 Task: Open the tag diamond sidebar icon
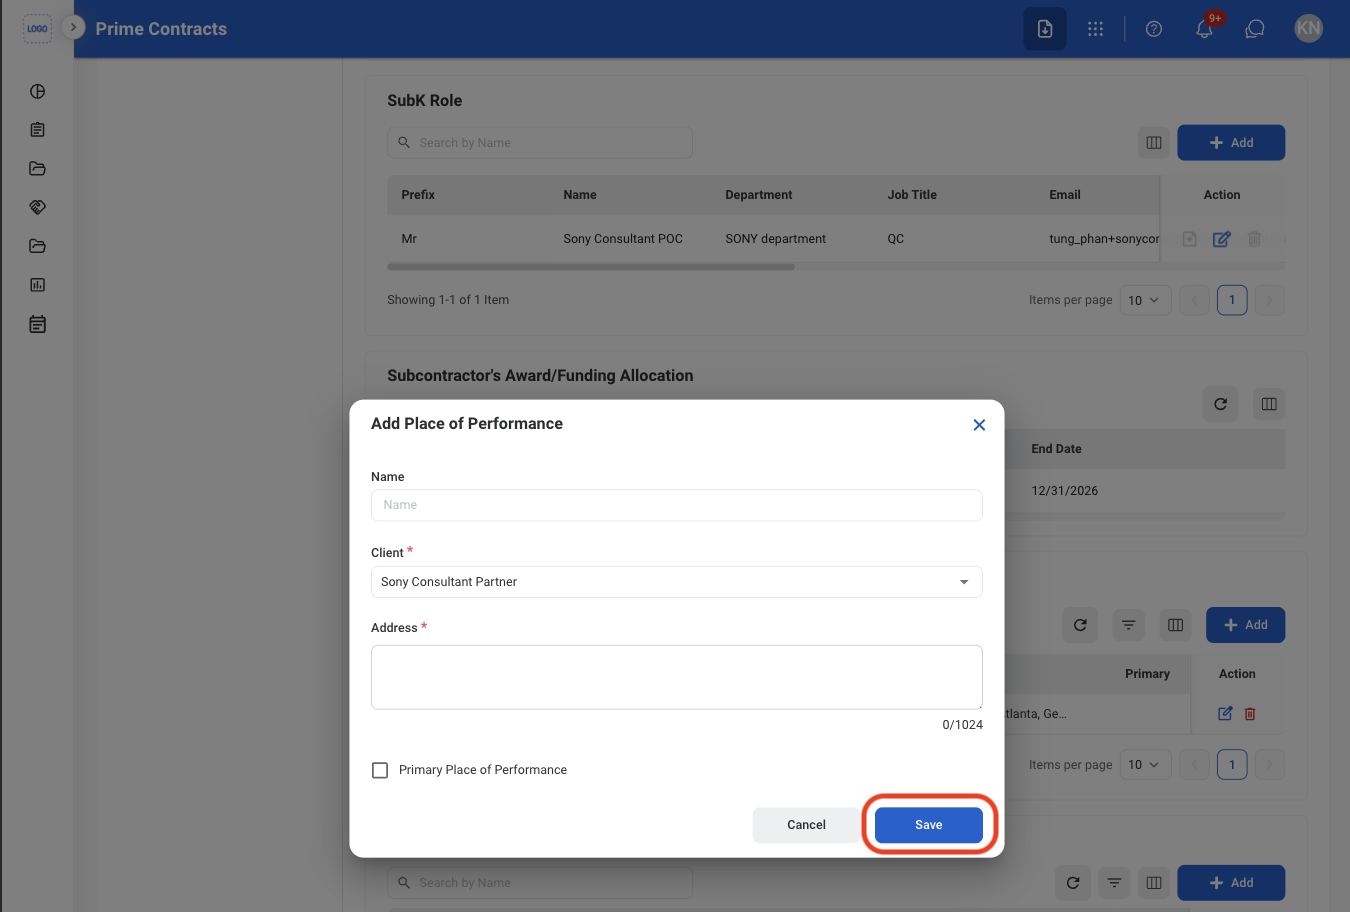[x=37, y=207]
